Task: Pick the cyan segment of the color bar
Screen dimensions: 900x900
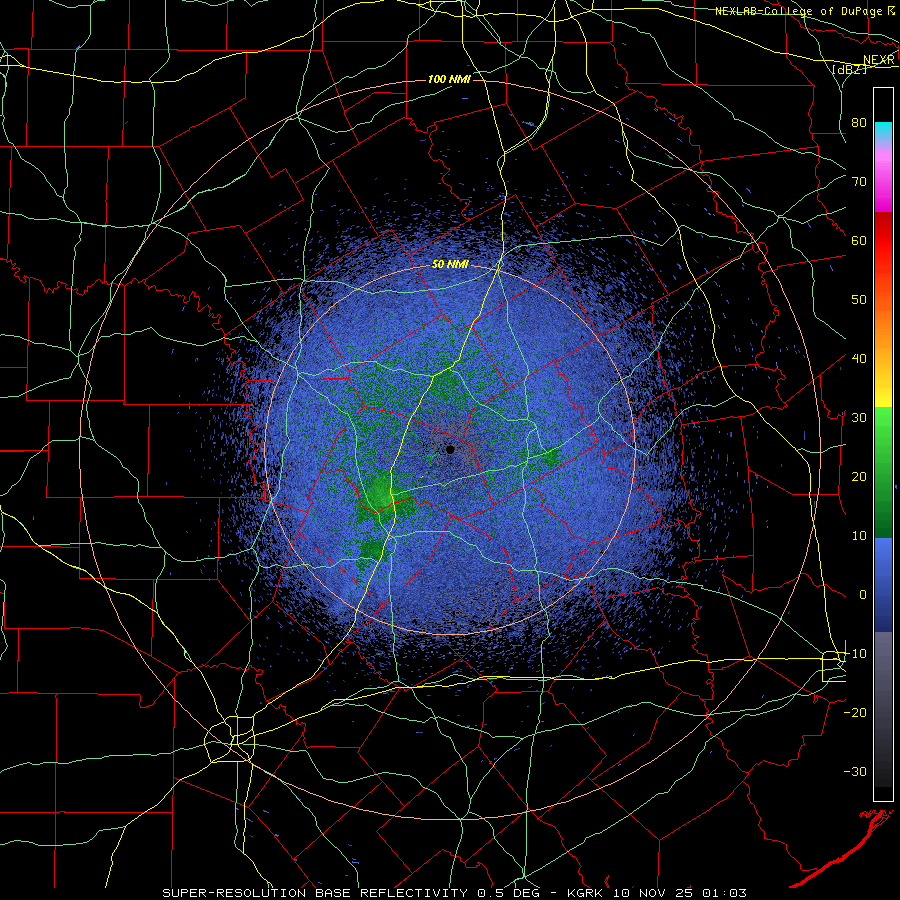Action: (883, 131)
